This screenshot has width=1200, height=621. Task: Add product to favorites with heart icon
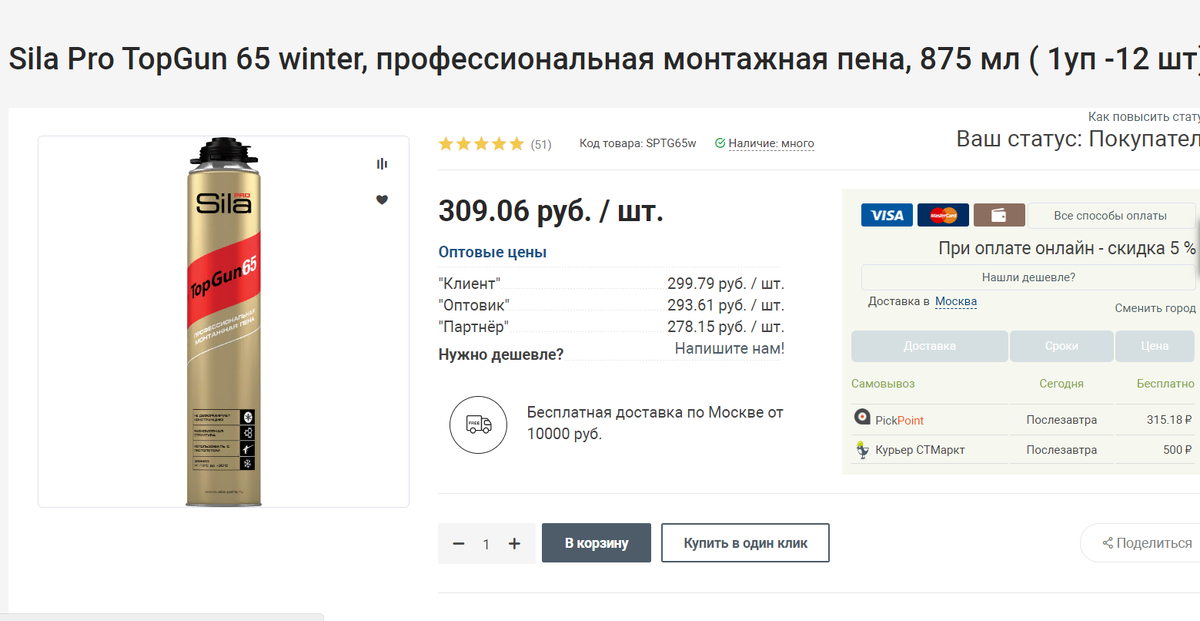[x=382, y=200]
